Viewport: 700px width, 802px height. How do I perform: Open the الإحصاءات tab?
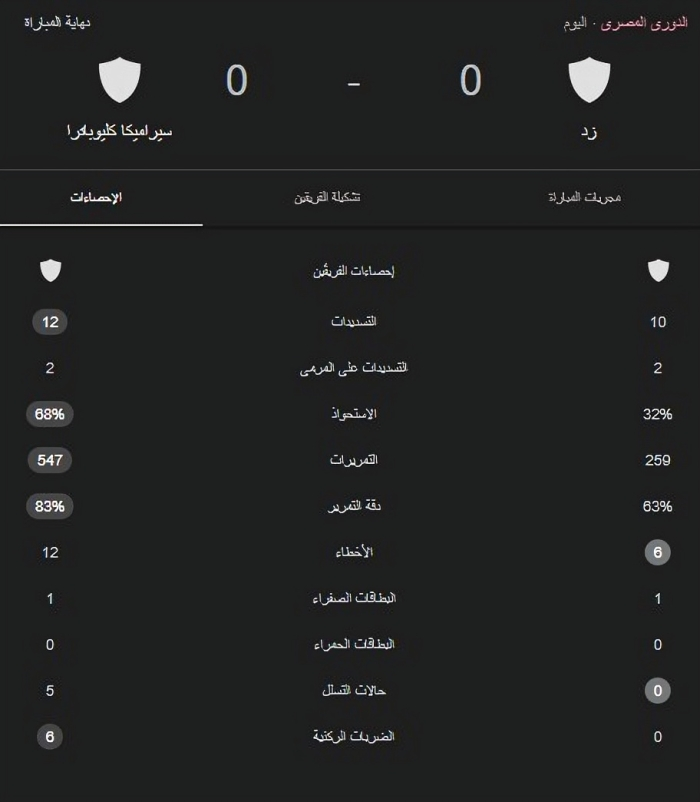pyautogui.click(x=96, y=197)
